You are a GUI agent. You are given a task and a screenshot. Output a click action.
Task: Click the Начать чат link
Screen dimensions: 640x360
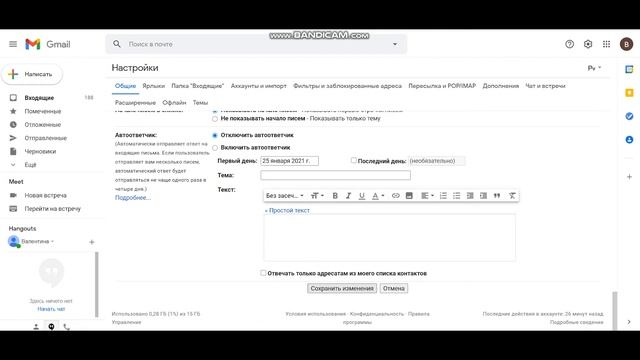click(x=51, y=309)
